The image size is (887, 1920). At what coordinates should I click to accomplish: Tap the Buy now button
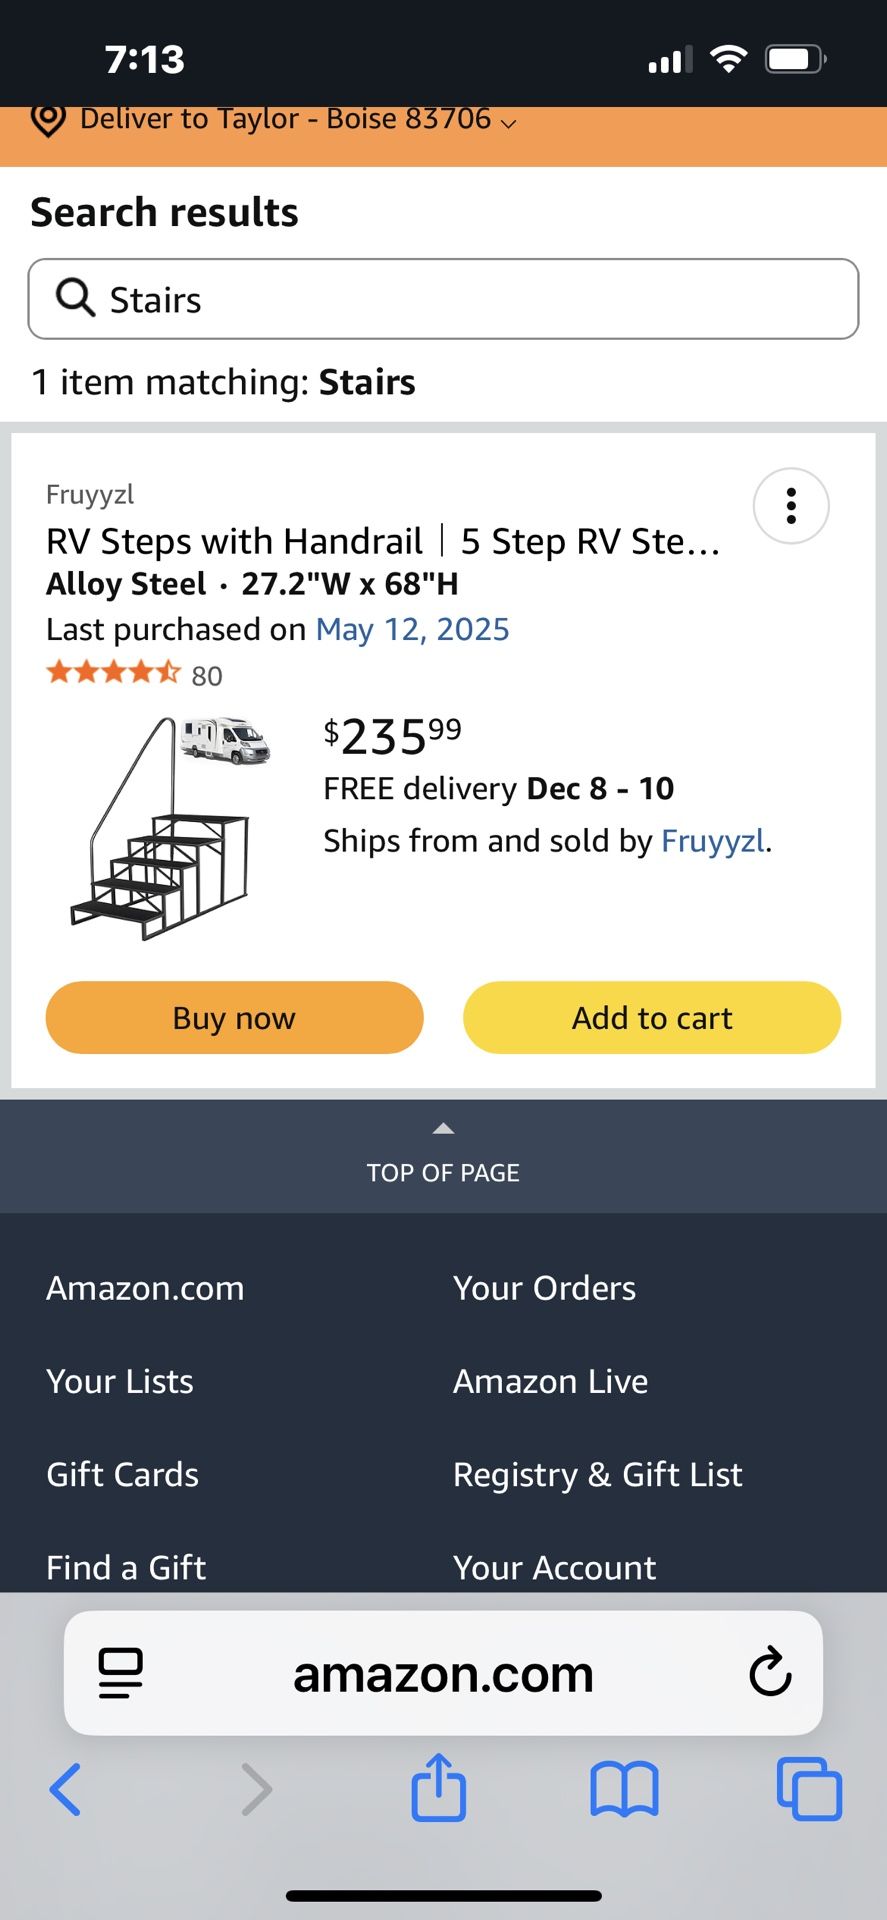[233, 1017]
